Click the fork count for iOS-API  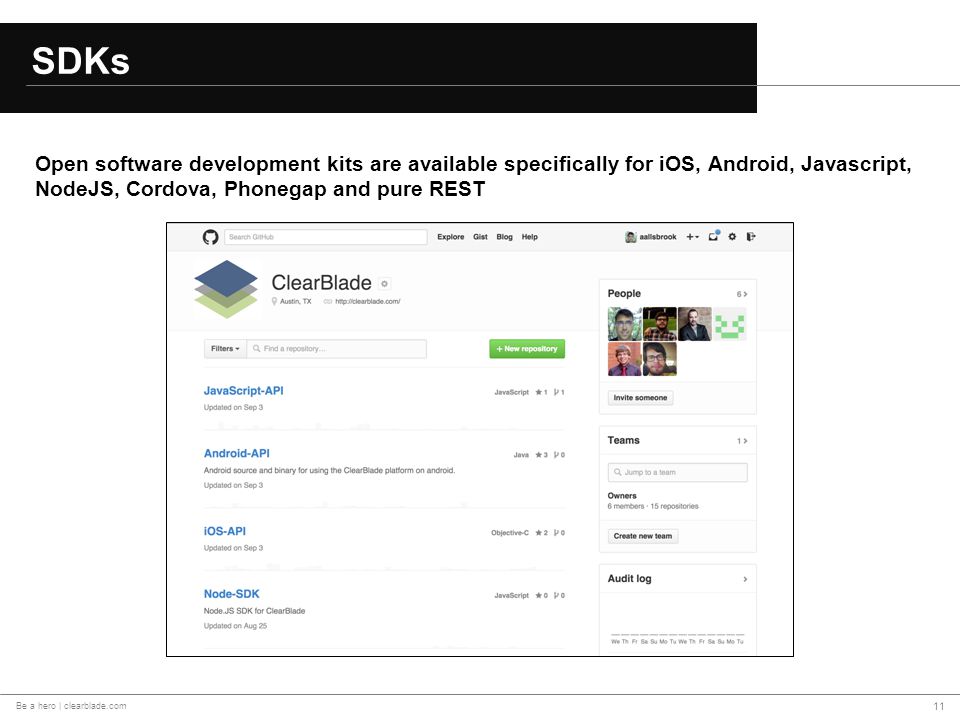pyautogui.click(x=560, y=533)
